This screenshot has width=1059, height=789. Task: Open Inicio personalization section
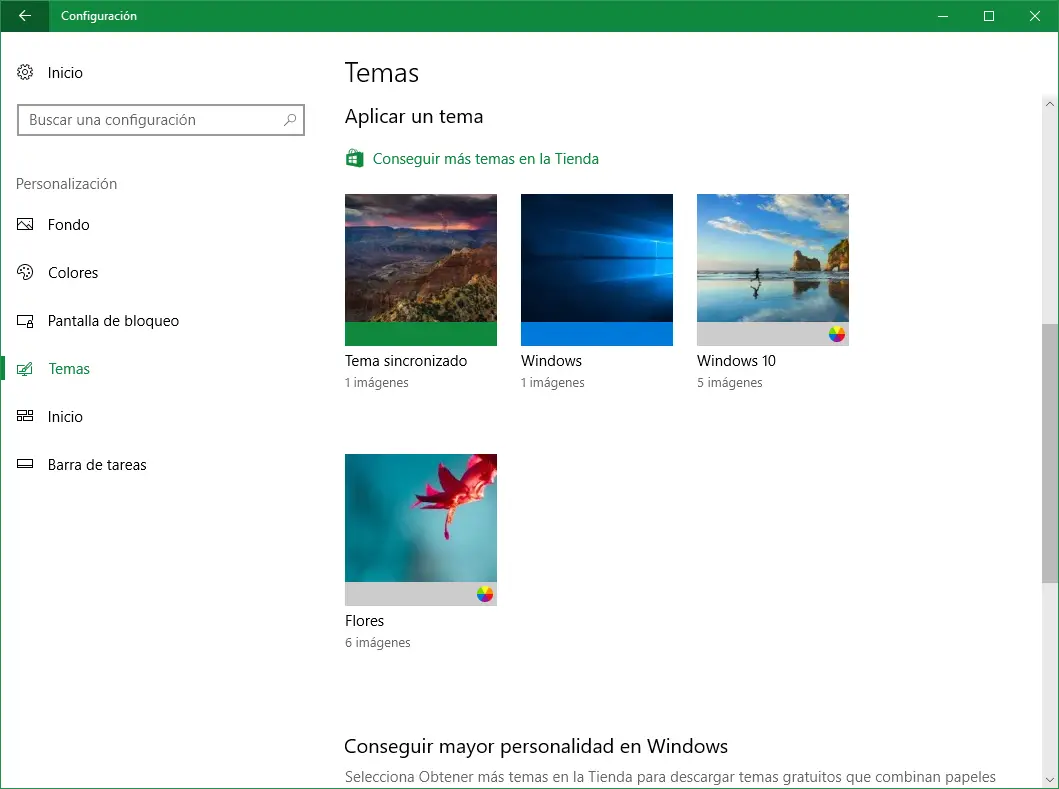pyautogui.click(x=65, y=416)
